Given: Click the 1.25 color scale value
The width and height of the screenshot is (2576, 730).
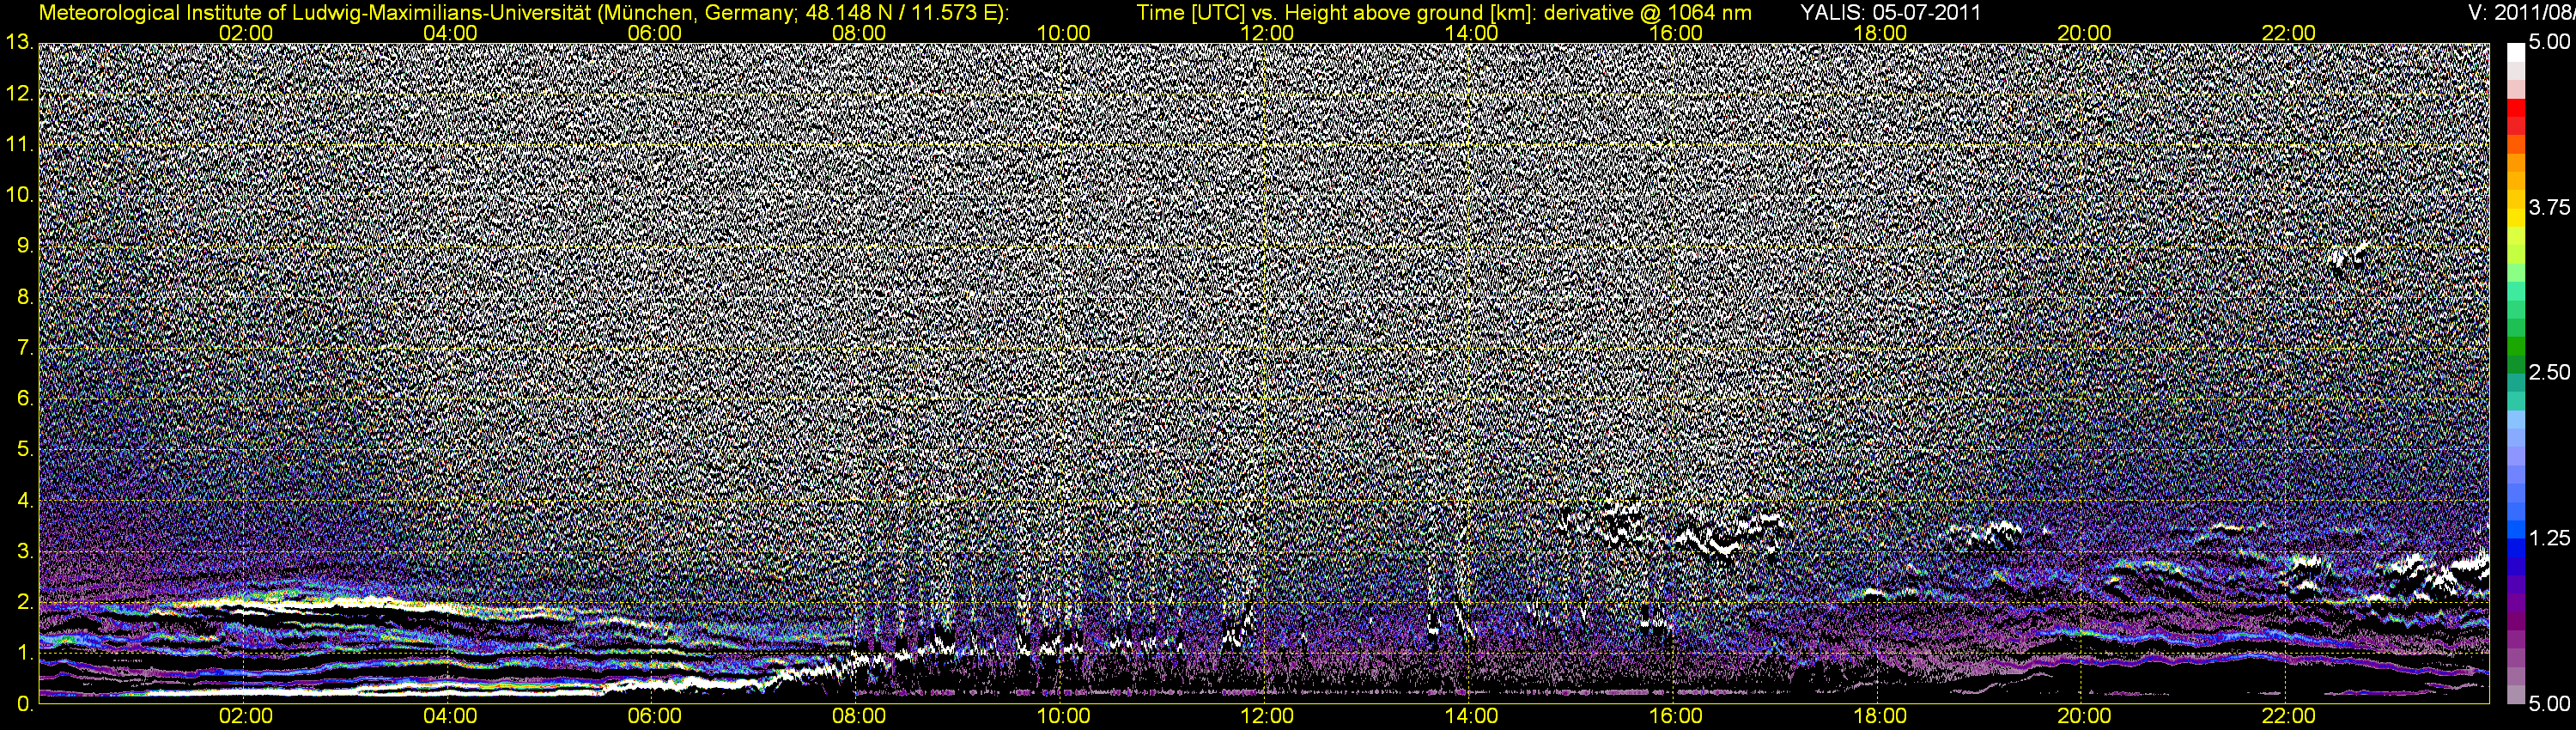Looking at the screenshot, I should [x=2549, y=538].
